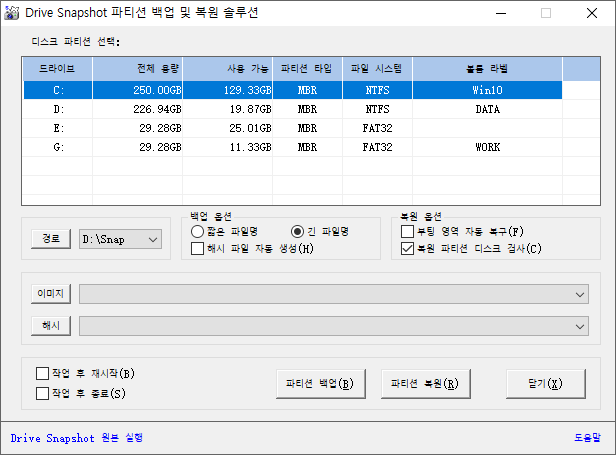Click the 볼륨 라벨 column header
Viewport: 616px width, 455px height.
488,69
